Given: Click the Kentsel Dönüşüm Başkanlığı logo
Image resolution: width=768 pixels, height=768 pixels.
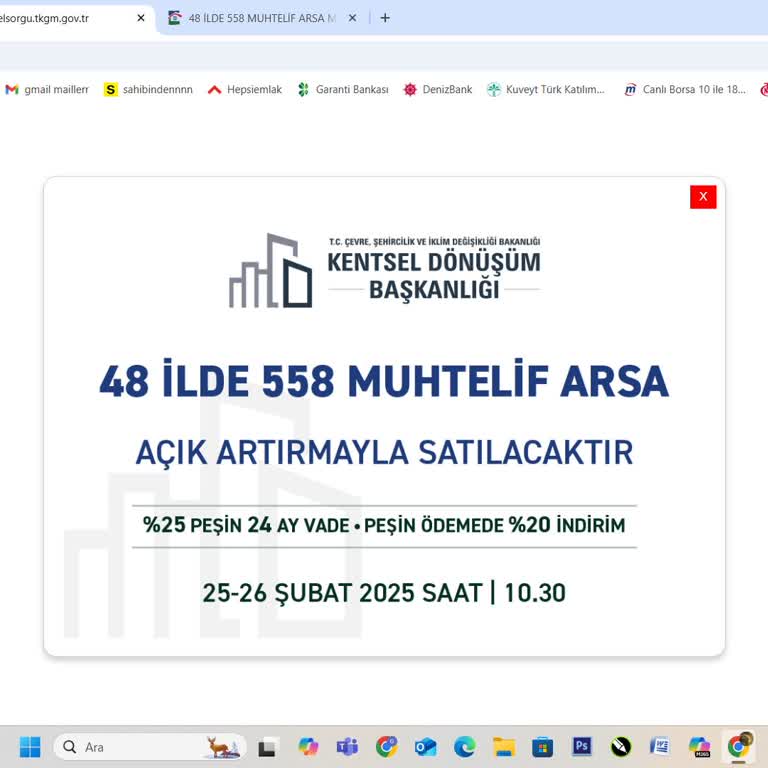Looking at the screenshot, I should click(x=384, y=270).
